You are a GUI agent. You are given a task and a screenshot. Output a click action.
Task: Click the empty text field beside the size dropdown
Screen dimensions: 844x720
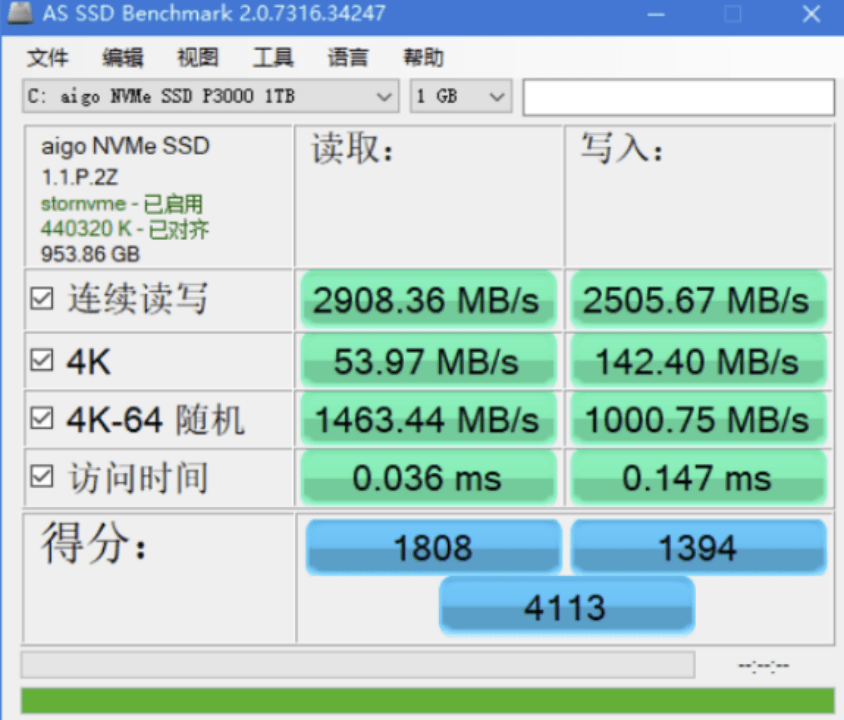click(x=678, y=96)
